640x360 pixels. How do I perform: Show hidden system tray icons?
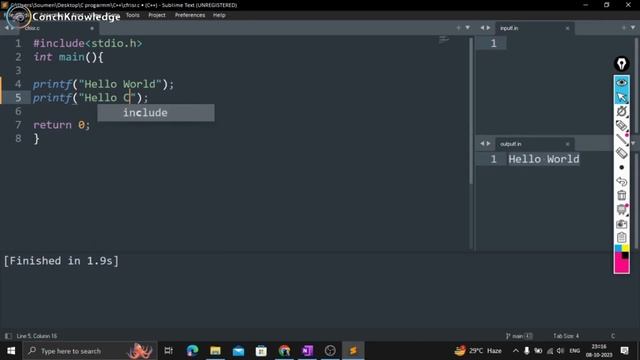(x=516, y=351)
